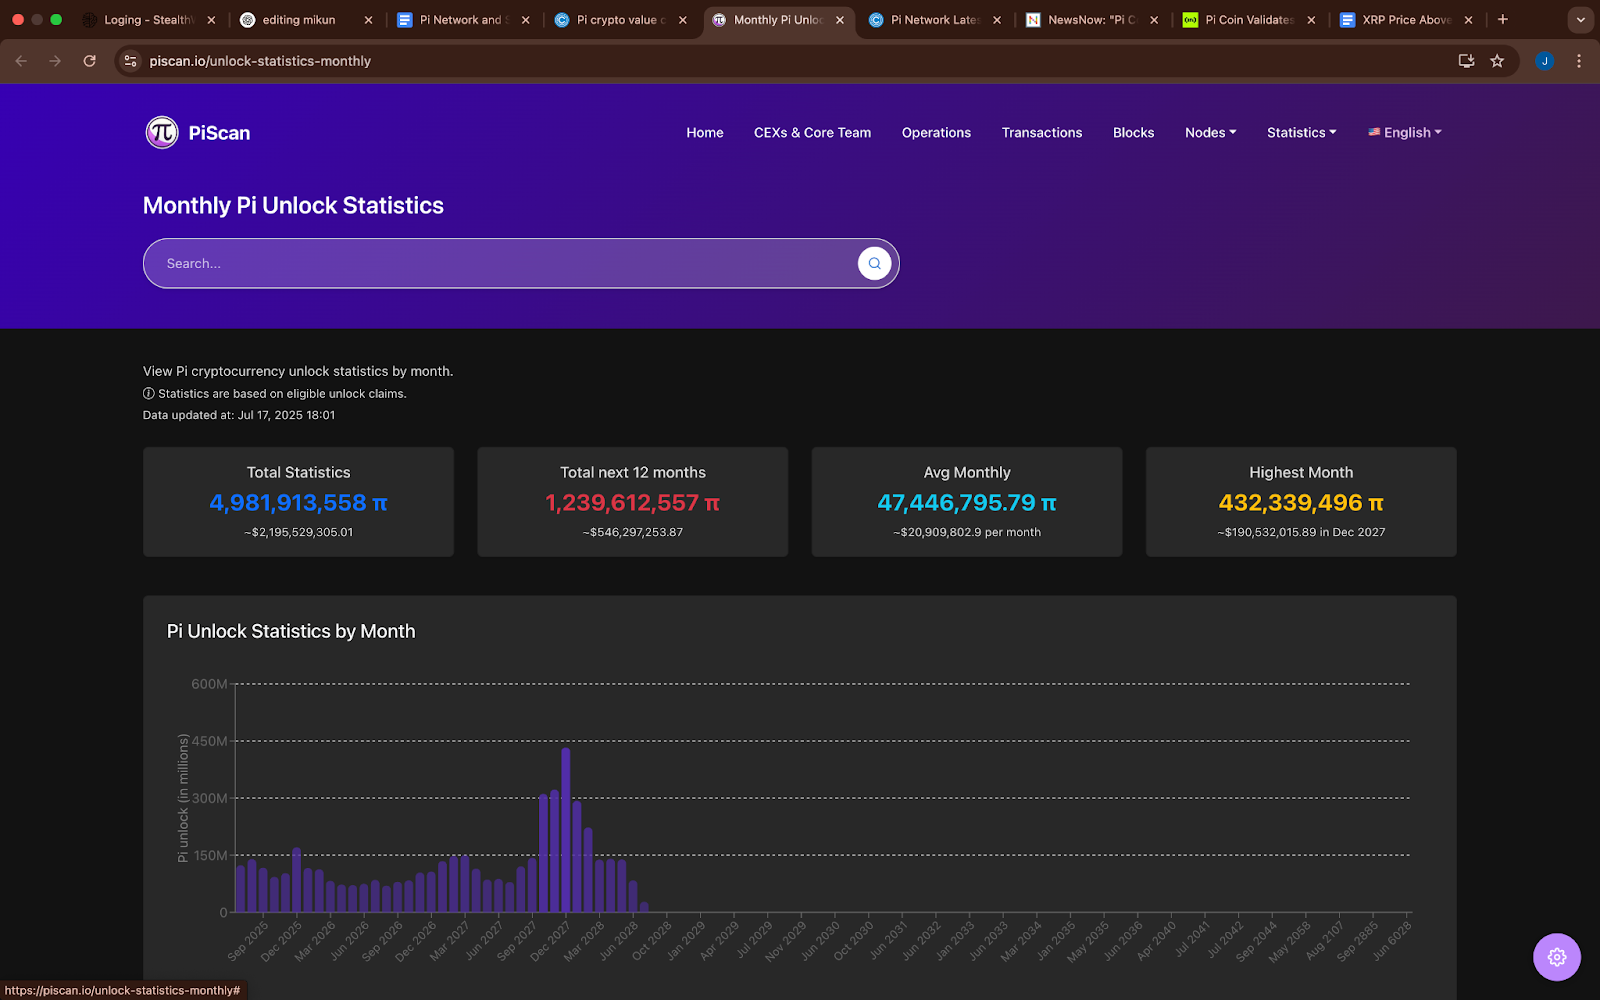This screenshot has height=1000, width=1600.
Task: Go to the Transactions page
Action: [x=1041, y=133]
